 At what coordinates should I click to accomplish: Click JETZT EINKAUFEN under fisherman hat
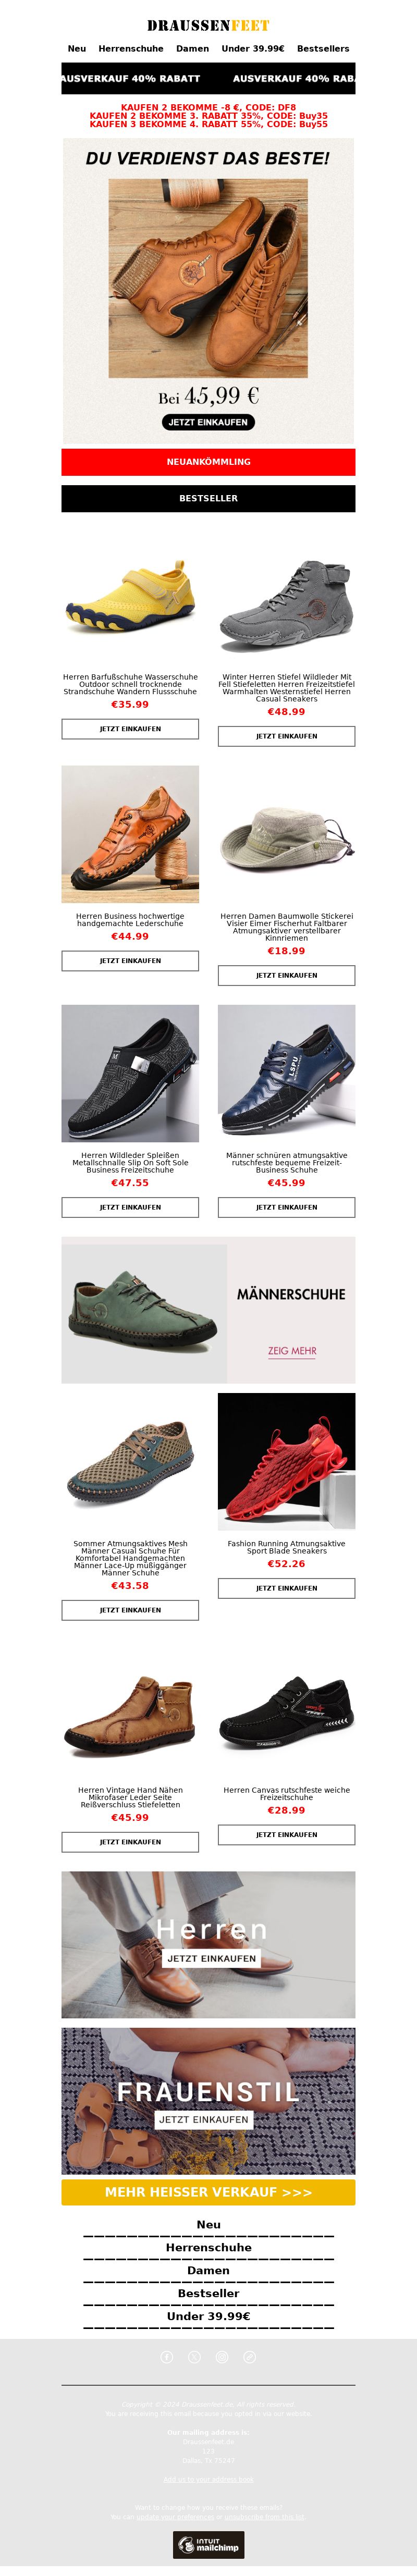point(286,975)
